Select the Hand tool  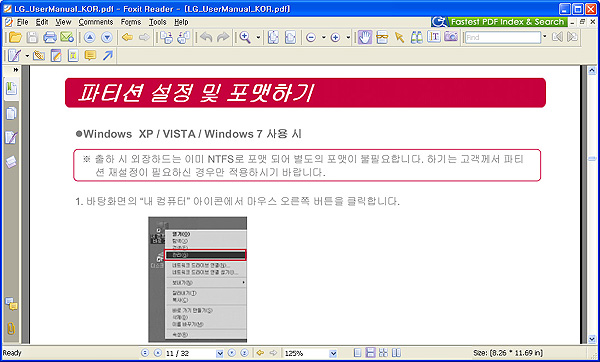coord(365,38)
